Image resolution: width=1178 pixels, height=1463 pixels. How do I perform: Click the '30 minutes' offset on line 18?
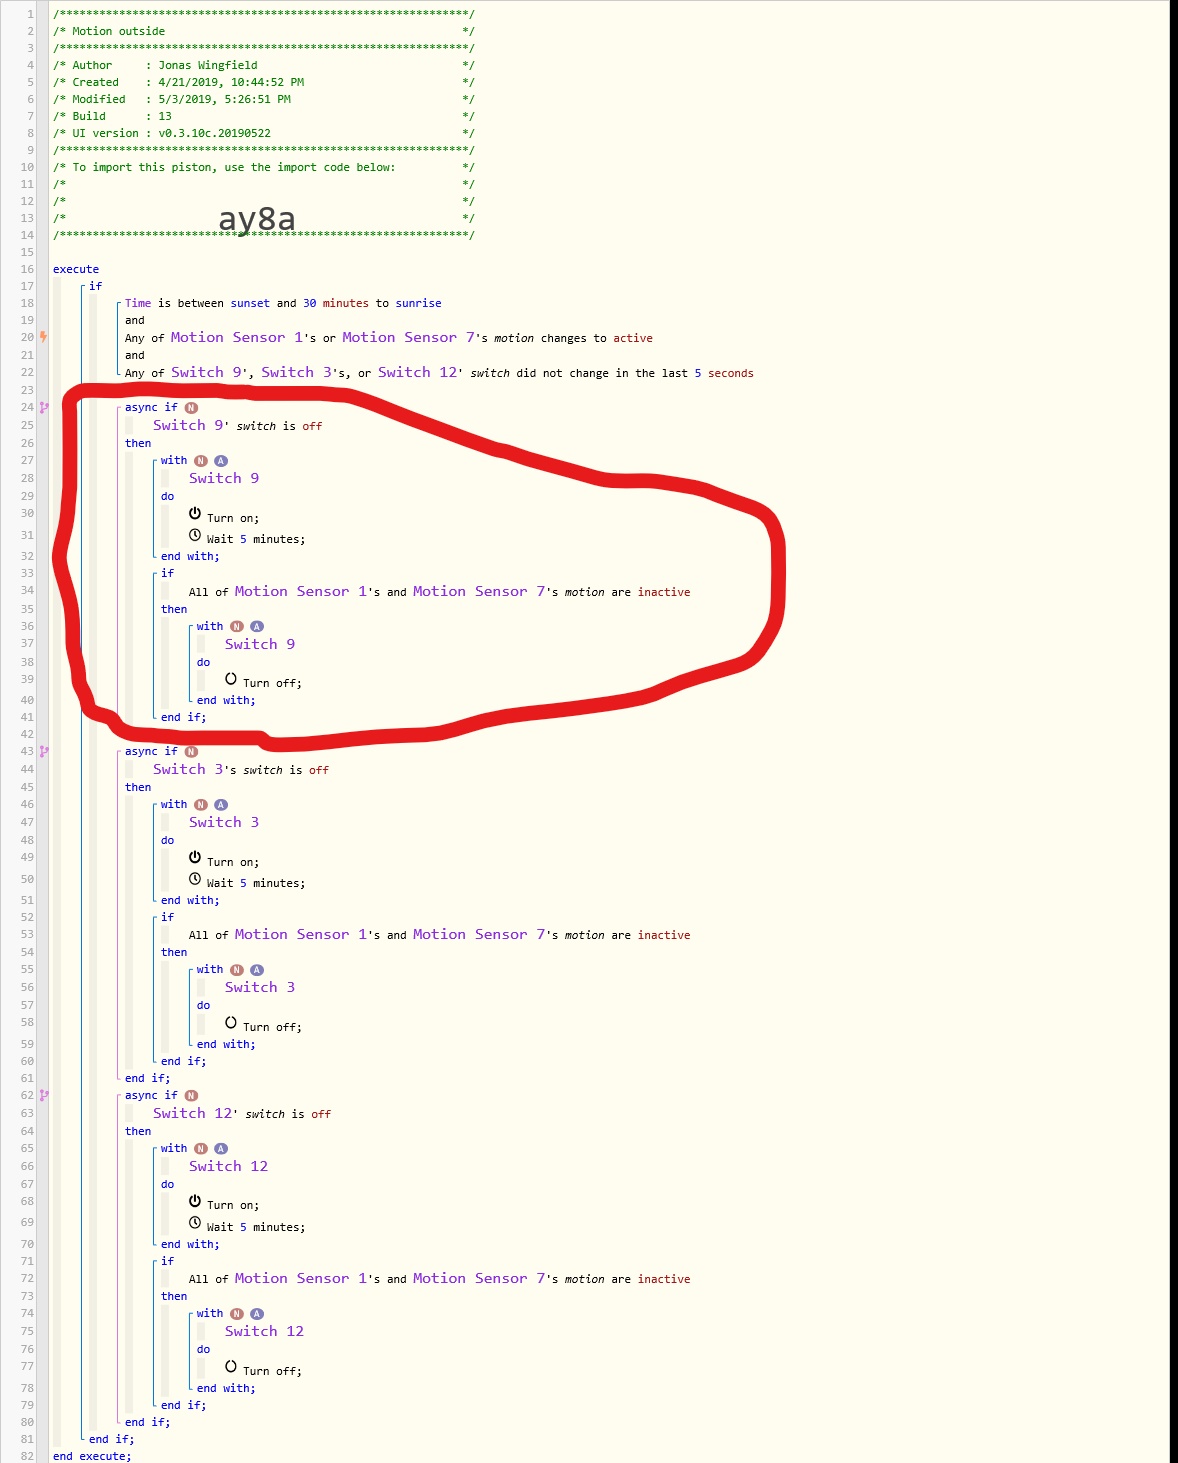point(336,303)
